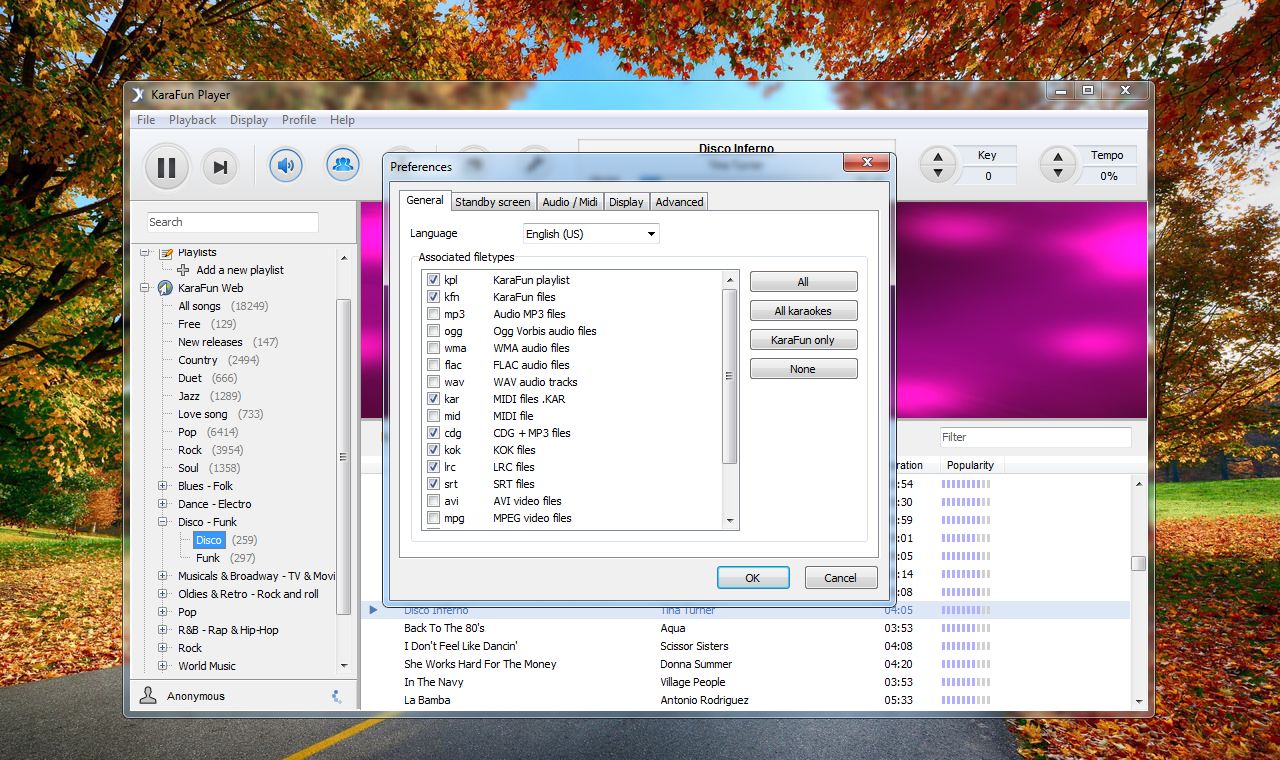The image size is (1280, 760).
Task: Toggle the kpl KaraFun playlist checkbox
Action: click(x=433, y=280)
